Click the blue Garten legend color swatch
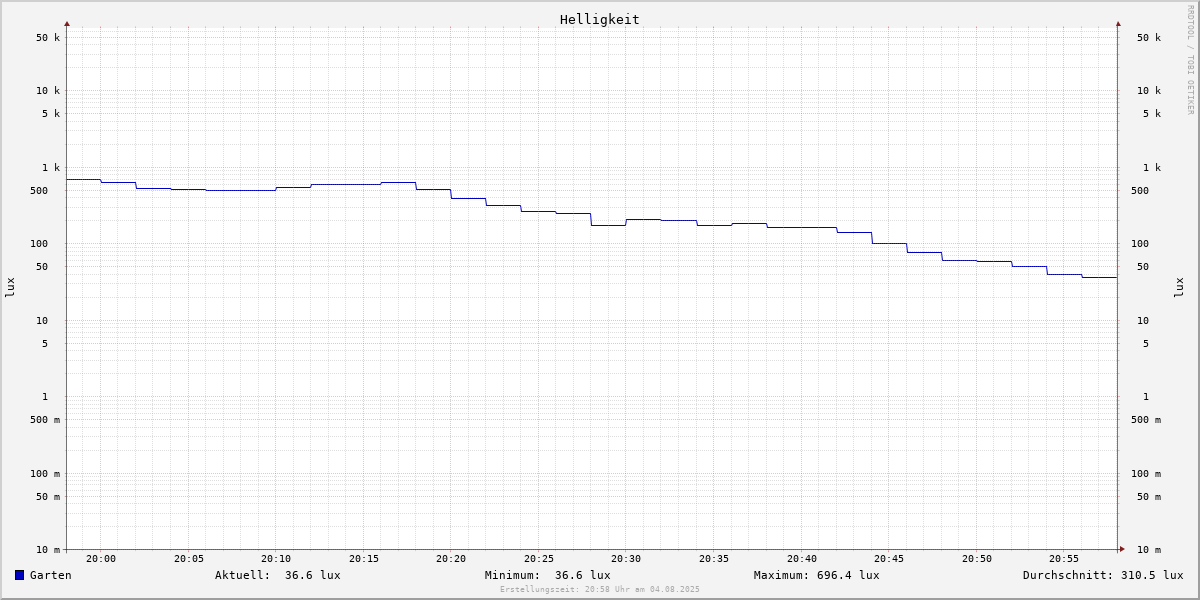Screen dimensions: 1200x600 click(19, 575)
